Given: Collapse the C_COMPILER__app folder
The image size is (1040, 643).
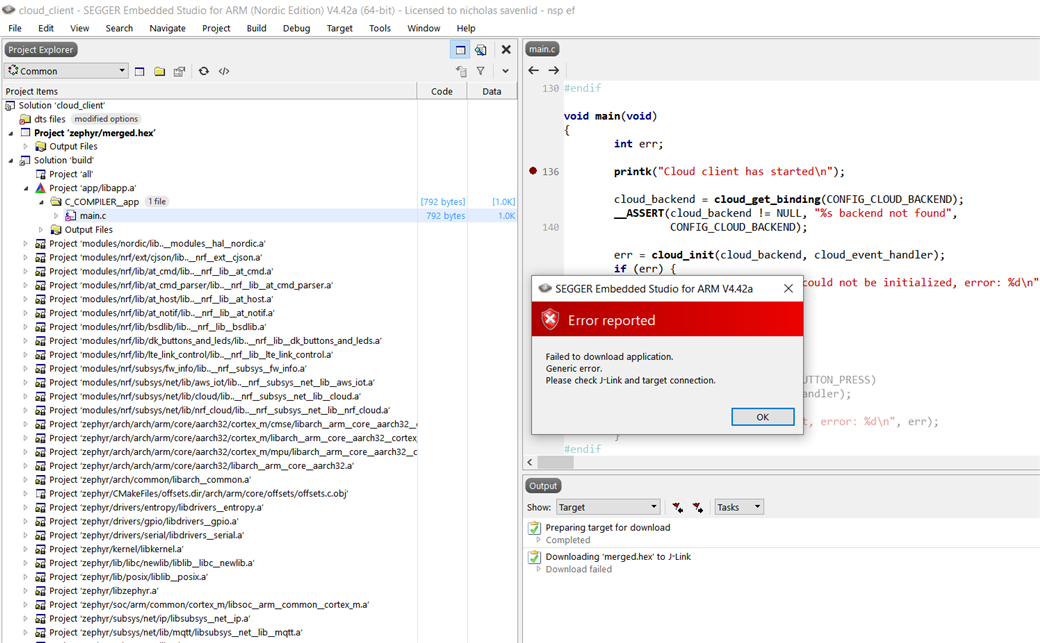Looking at the screenshot, I should (41, 202).
